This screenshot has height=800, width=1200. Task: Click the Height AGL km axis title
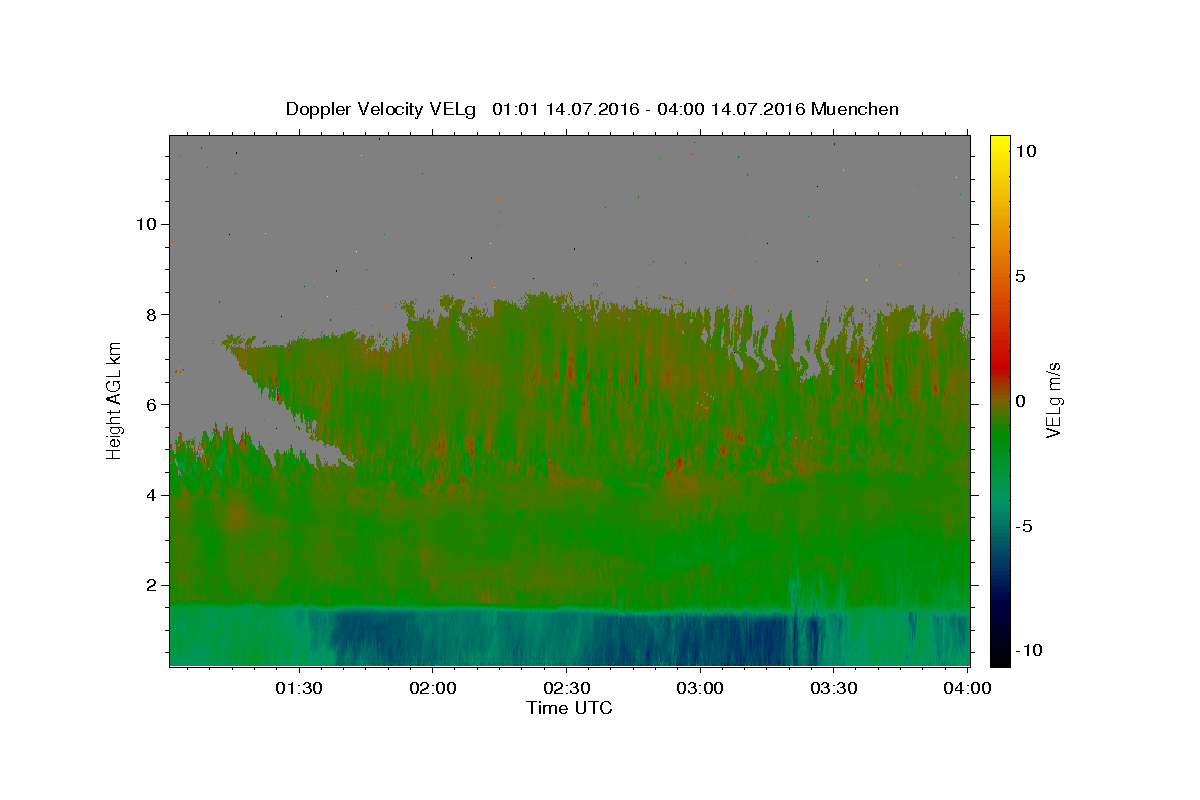[x=114, y=400]
